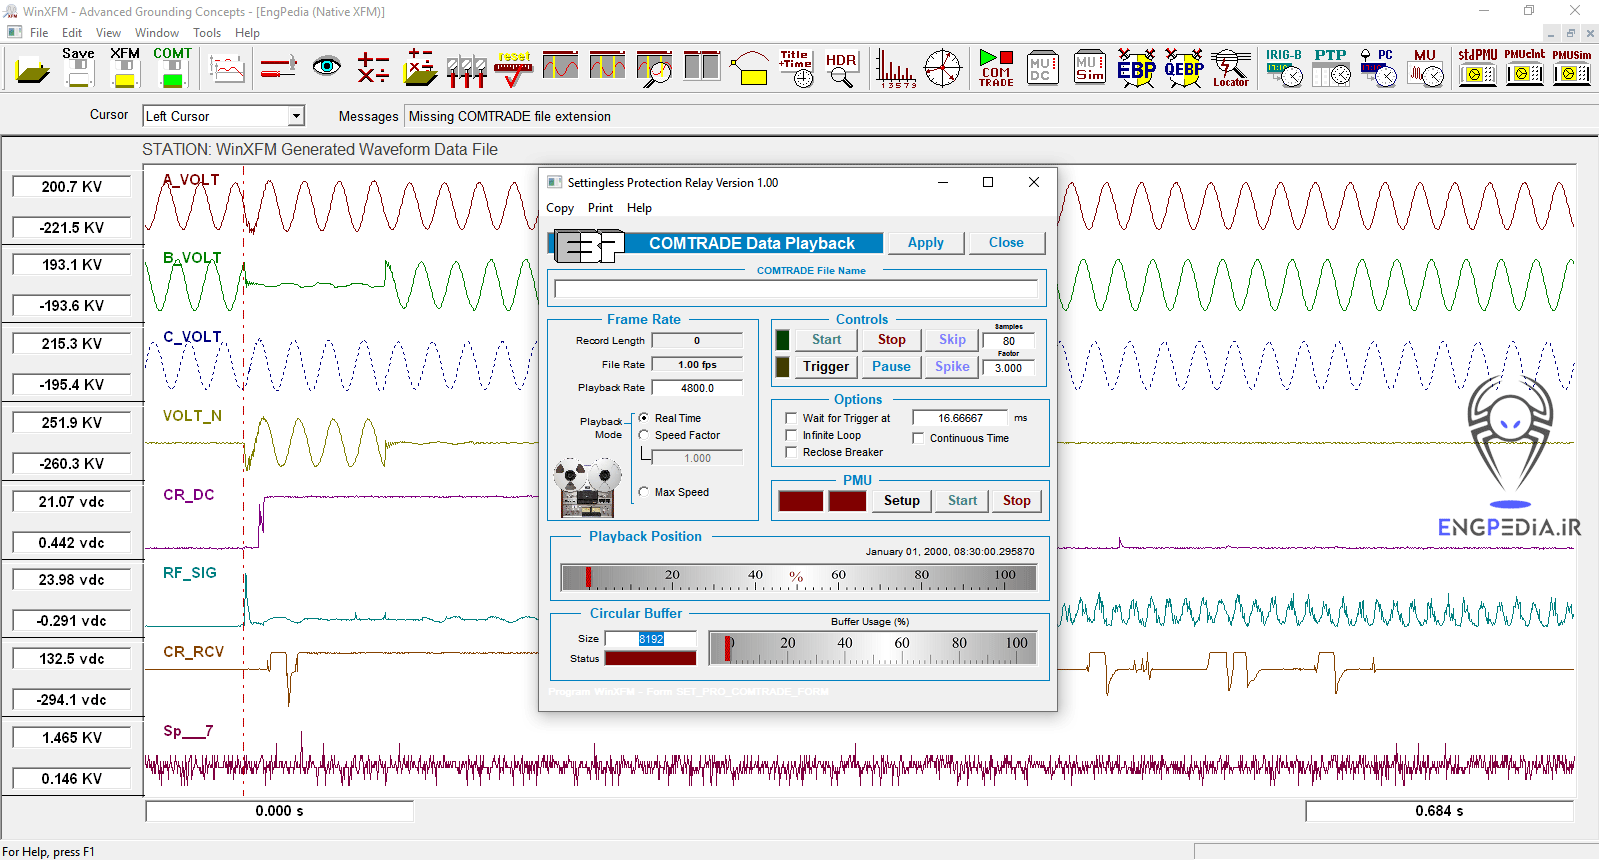1599x860 pixels.
Task: Click the Circular Buffer Size field
Action: (x=650, y=639)
